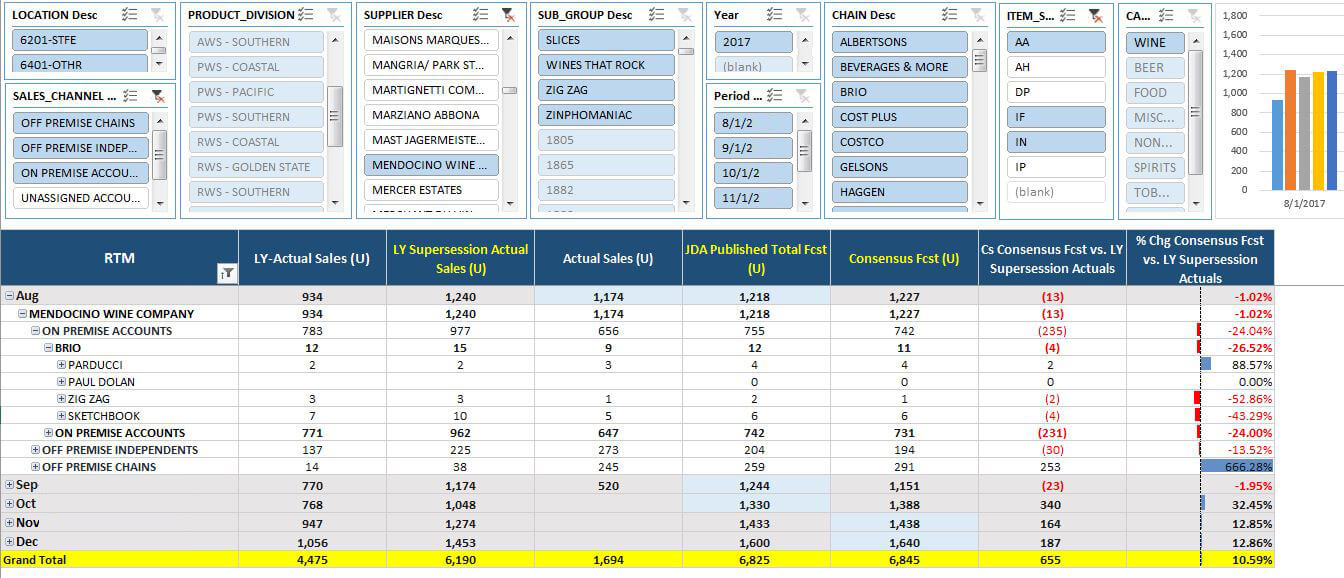
Task: Expand the PAUL DOLAN row
Action: [61, 382]
